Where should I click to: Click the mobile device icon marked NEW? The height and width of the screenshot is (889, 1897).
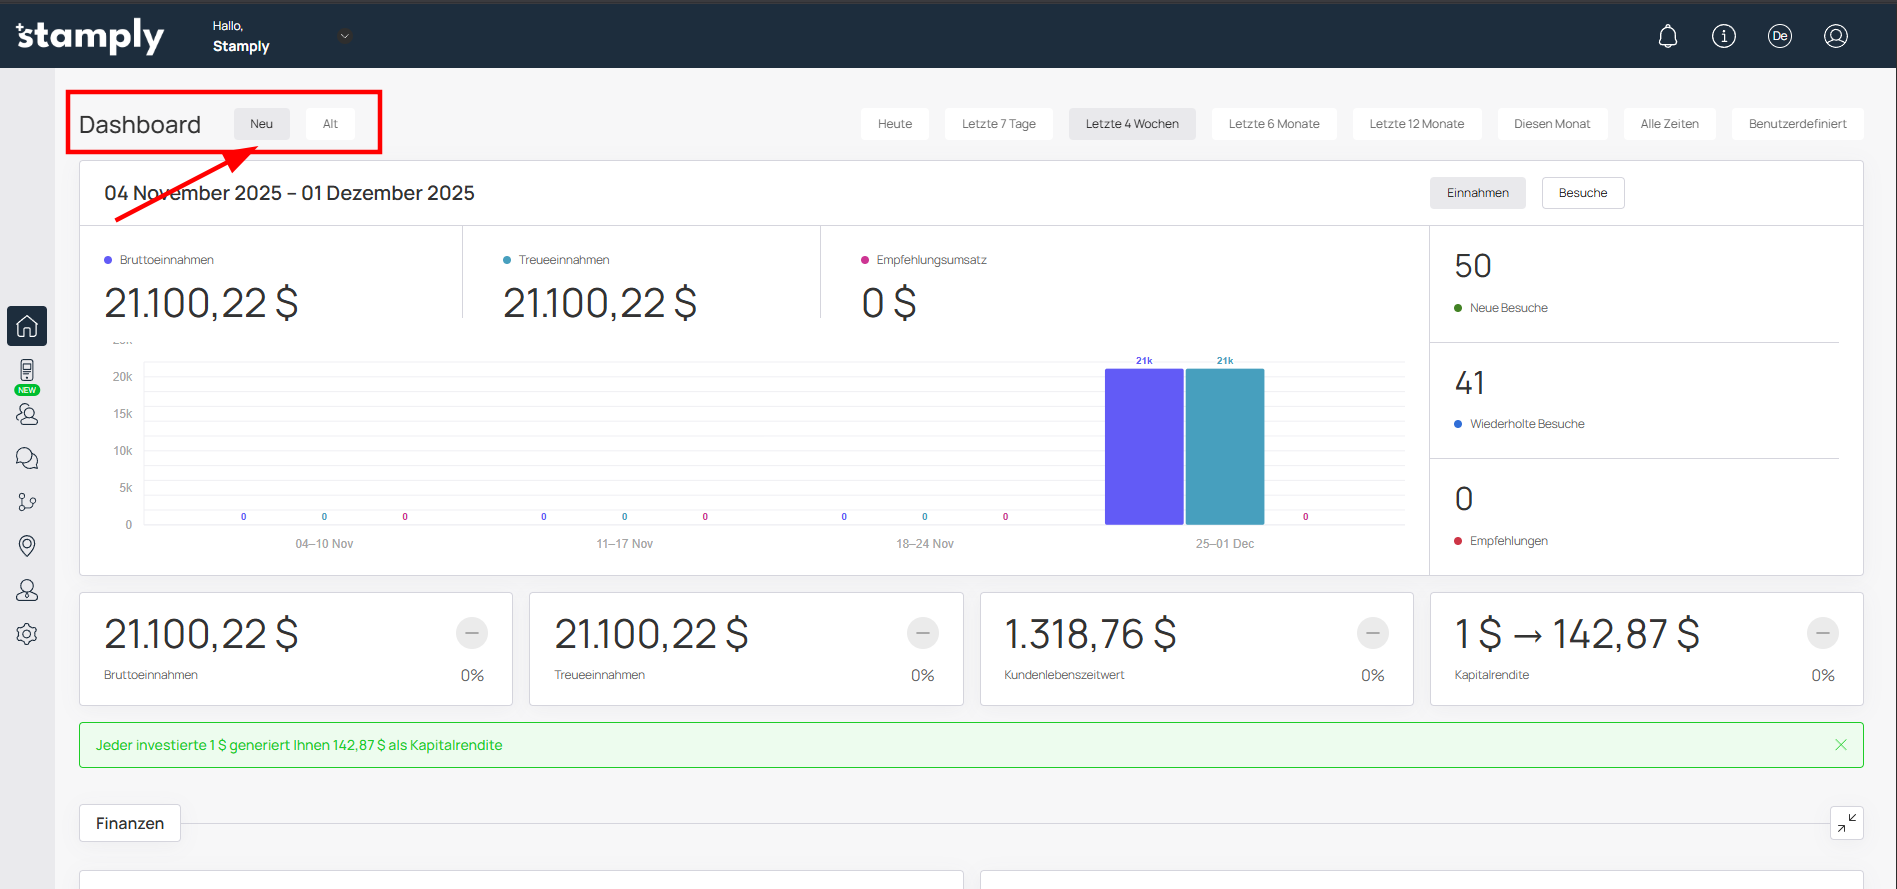[27, 371]
